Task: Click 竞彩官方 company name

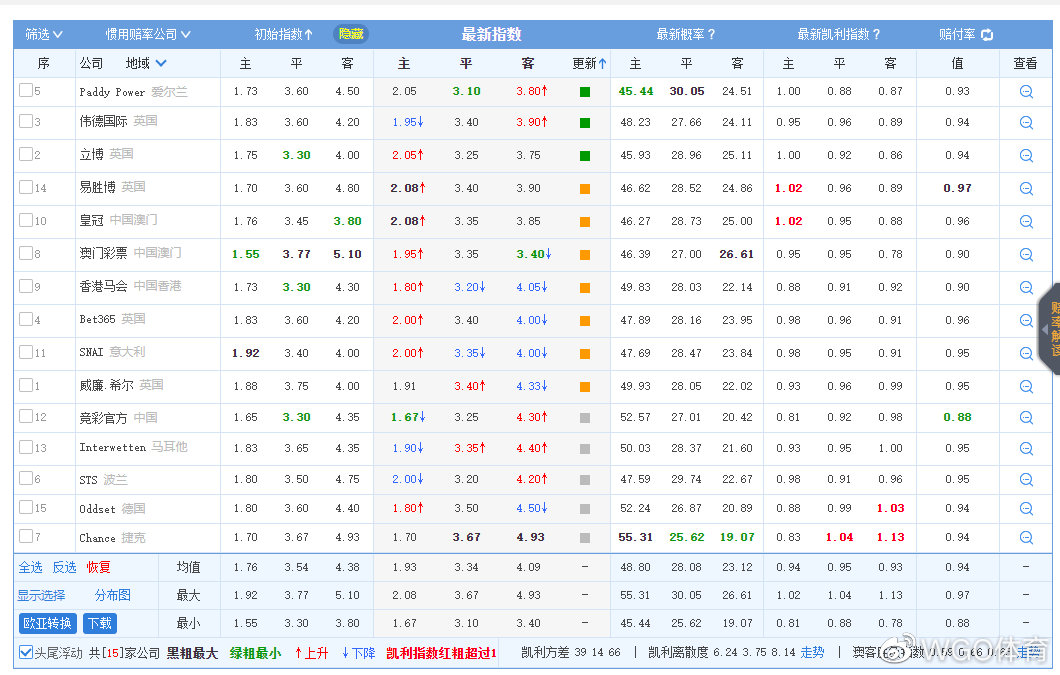Action: tap(103, 418)
